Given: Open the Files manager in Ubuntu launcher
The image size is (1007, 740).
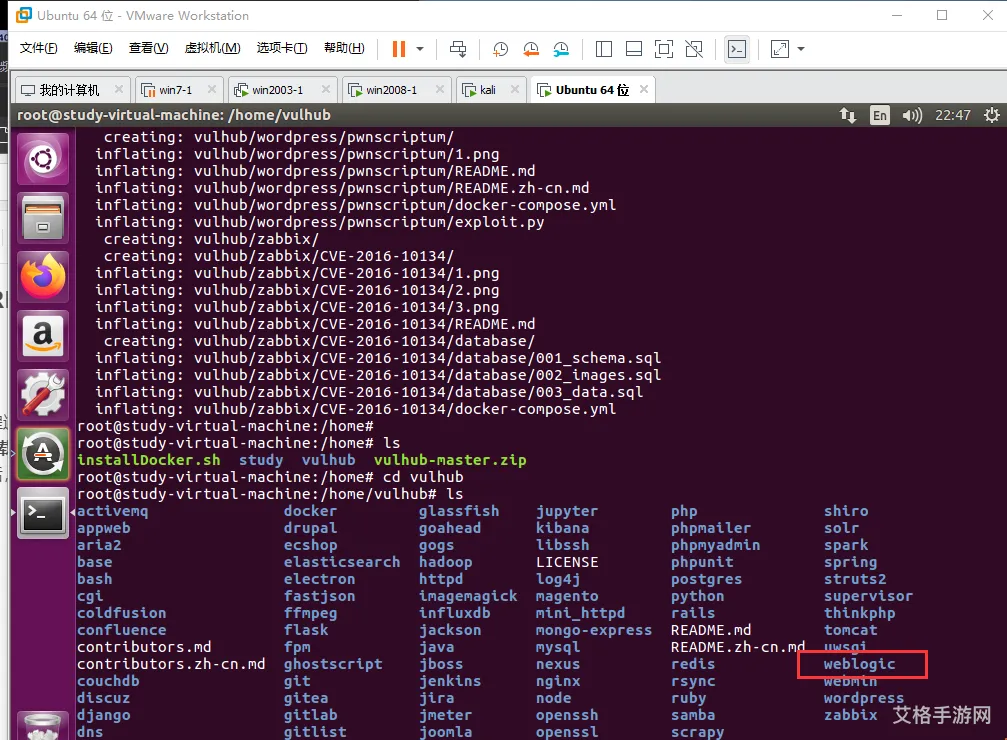Looking at the screenshot, I should [43, 218].
